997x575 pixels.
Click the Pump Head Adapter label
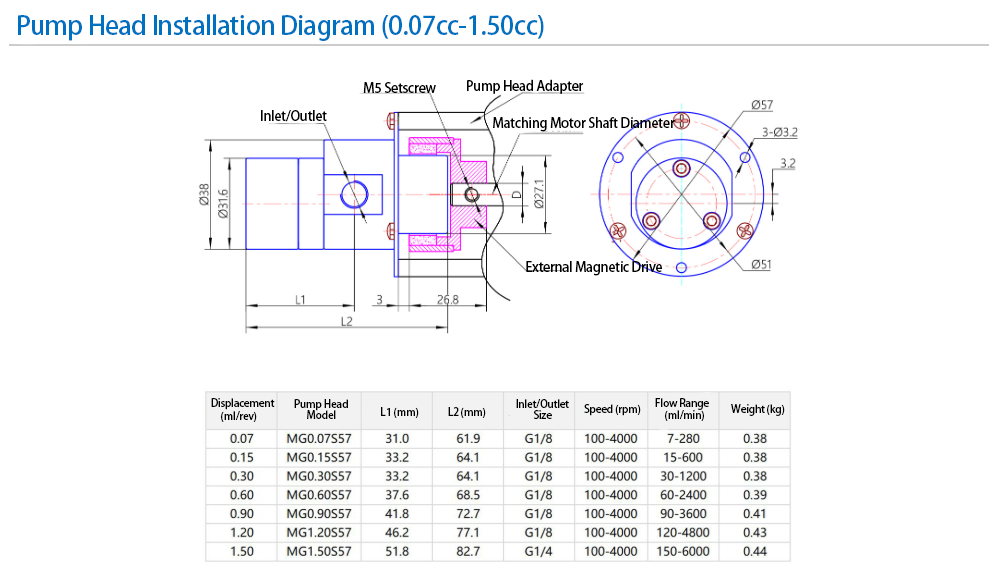(x=524, y=86)
